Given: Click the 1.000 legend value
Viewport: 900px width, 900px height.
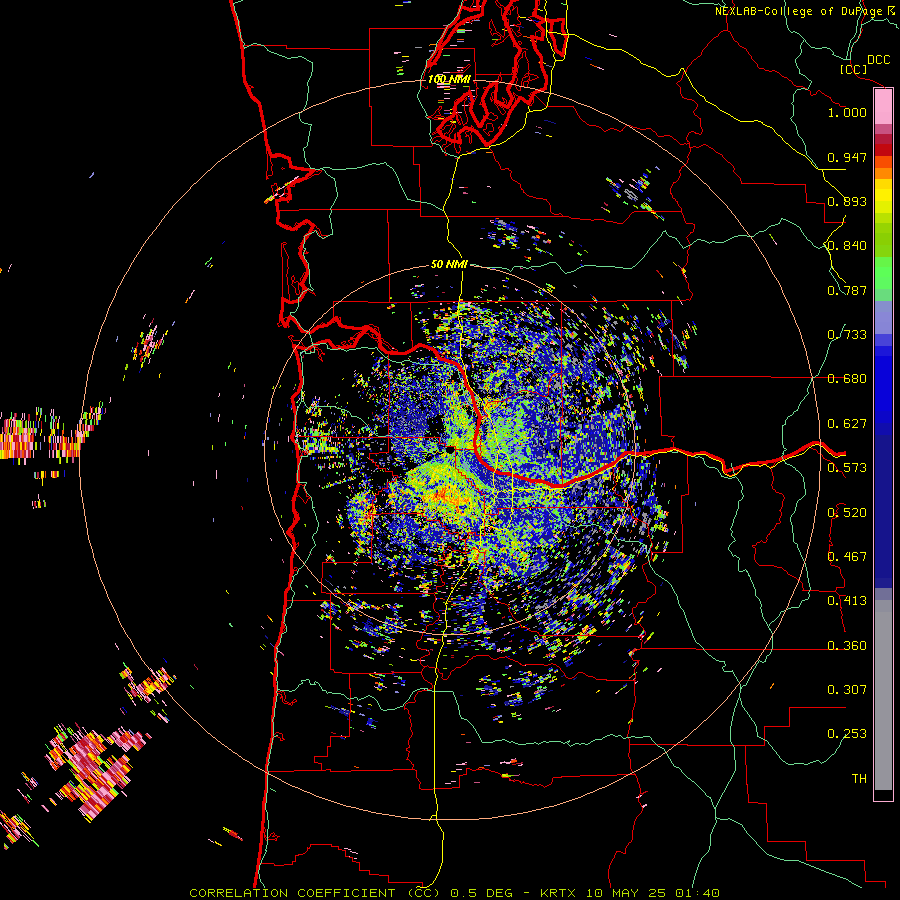Looking at the screenshot, I should pyautogui.click(x=847, y=112).
